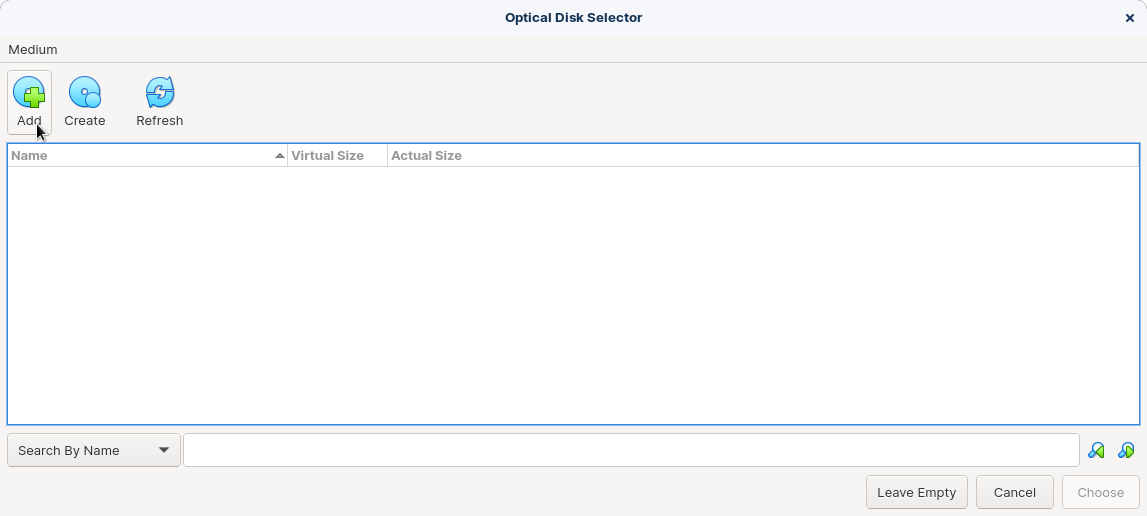Click the Leave Empty button
This screenshot has width=1147, height=516.
pyautogui.click(x=917, y=493)
